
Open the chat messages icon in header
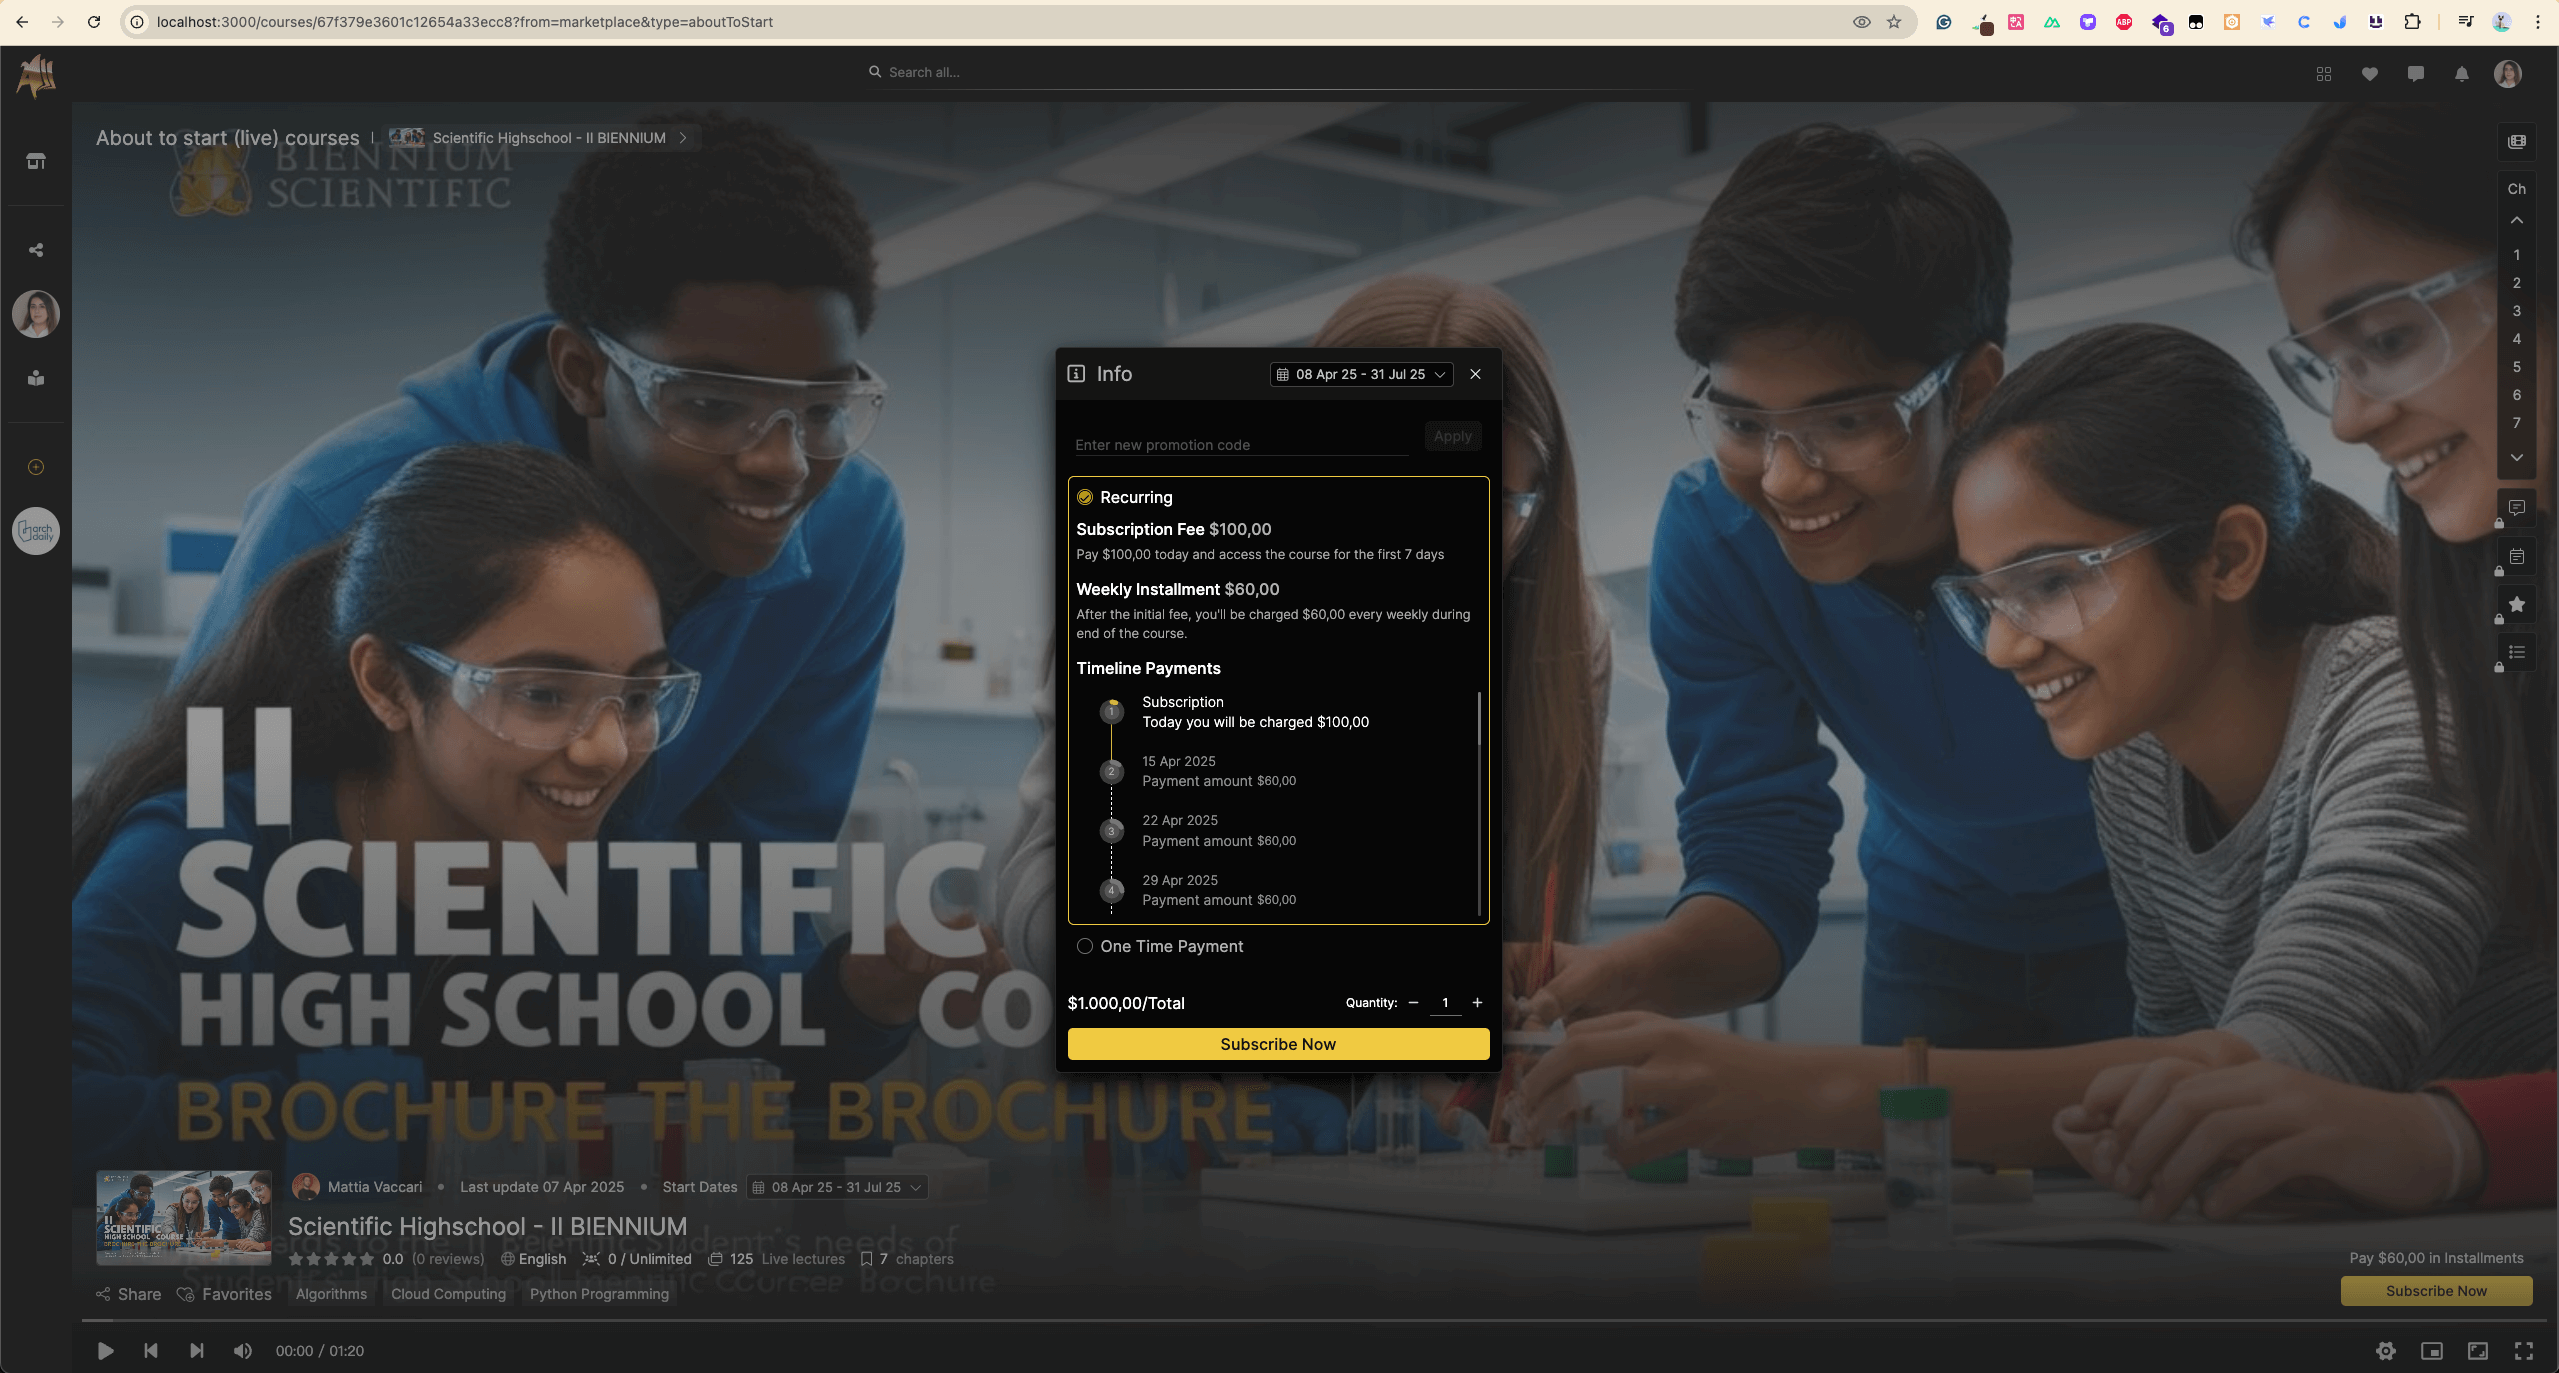2415,74
